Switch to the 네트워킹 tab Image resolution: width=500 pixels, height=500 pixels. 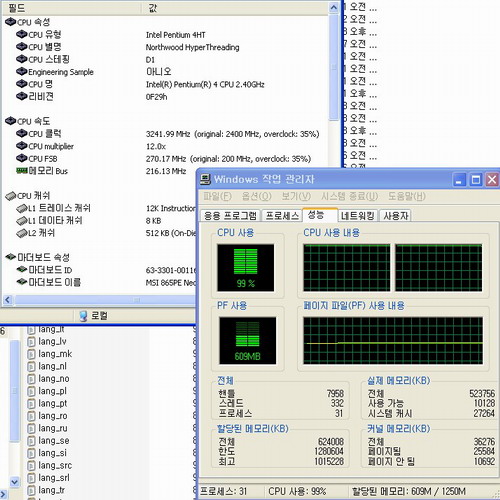(x=358, y=216)
